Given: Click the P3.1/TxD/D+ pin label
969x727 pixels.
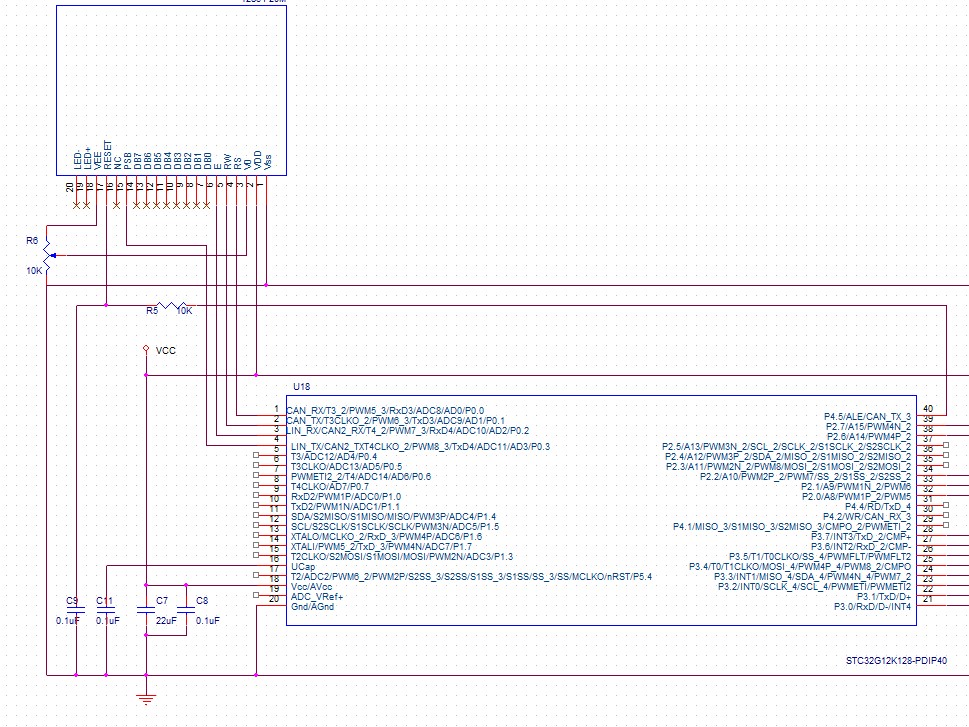Looking at the screenshot, I should (x=884, y=597).
